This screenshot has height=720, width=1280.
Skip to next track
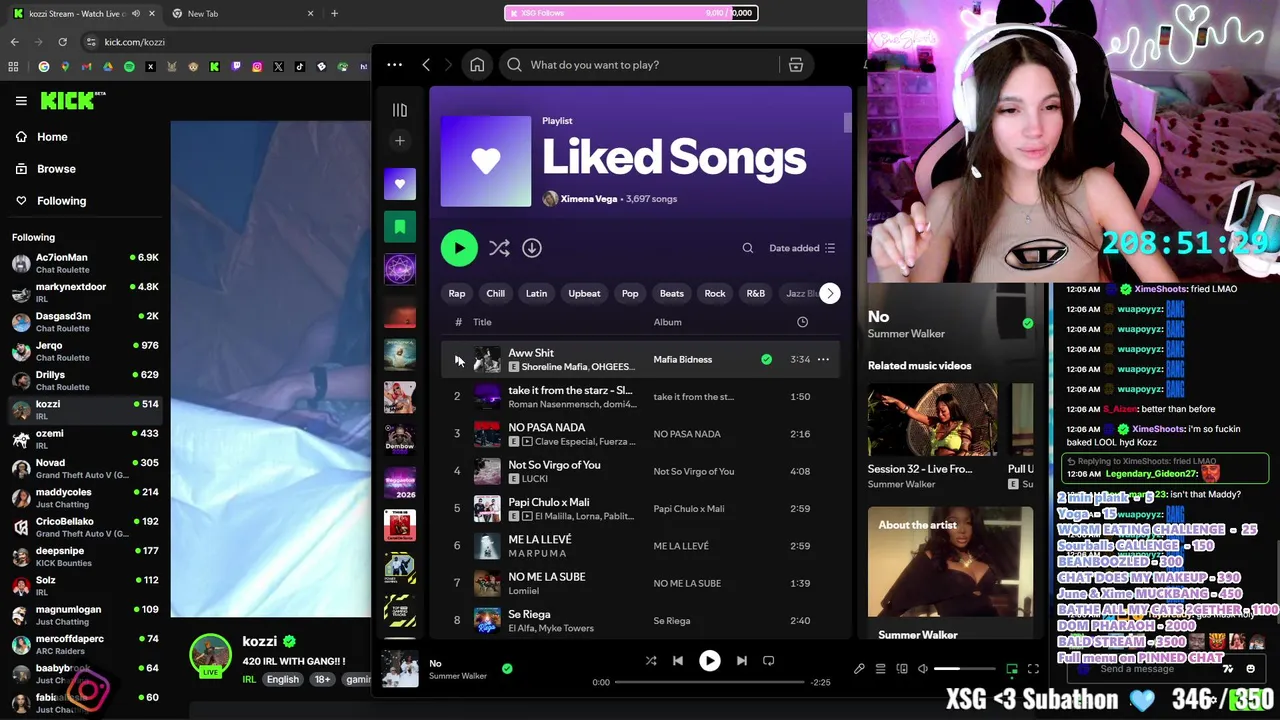(741, 661)
